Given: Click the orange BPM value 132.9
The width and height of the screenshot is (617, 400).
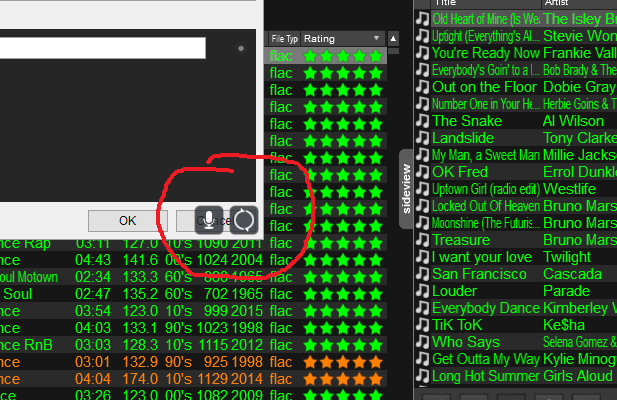Looking at the screenshot, I should (140, 362).
